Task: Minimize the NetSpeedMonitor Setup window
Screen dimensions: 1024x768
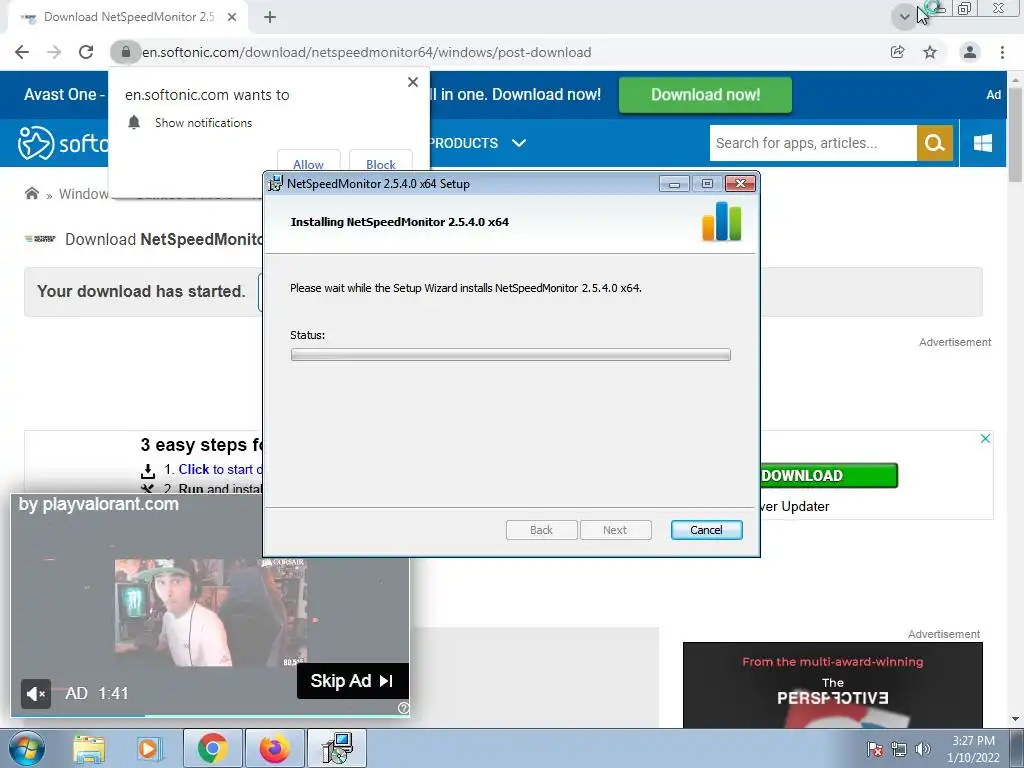Action: coord(674,184)
